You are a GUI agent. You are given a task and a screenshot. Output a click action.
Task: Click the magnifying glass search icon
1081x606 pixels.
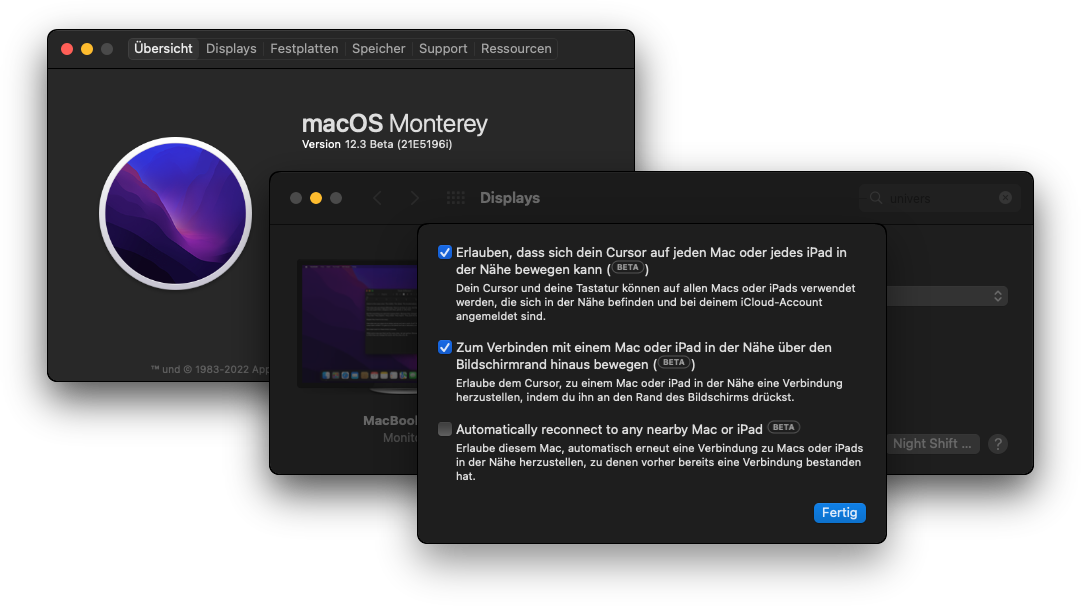[876, 198]
